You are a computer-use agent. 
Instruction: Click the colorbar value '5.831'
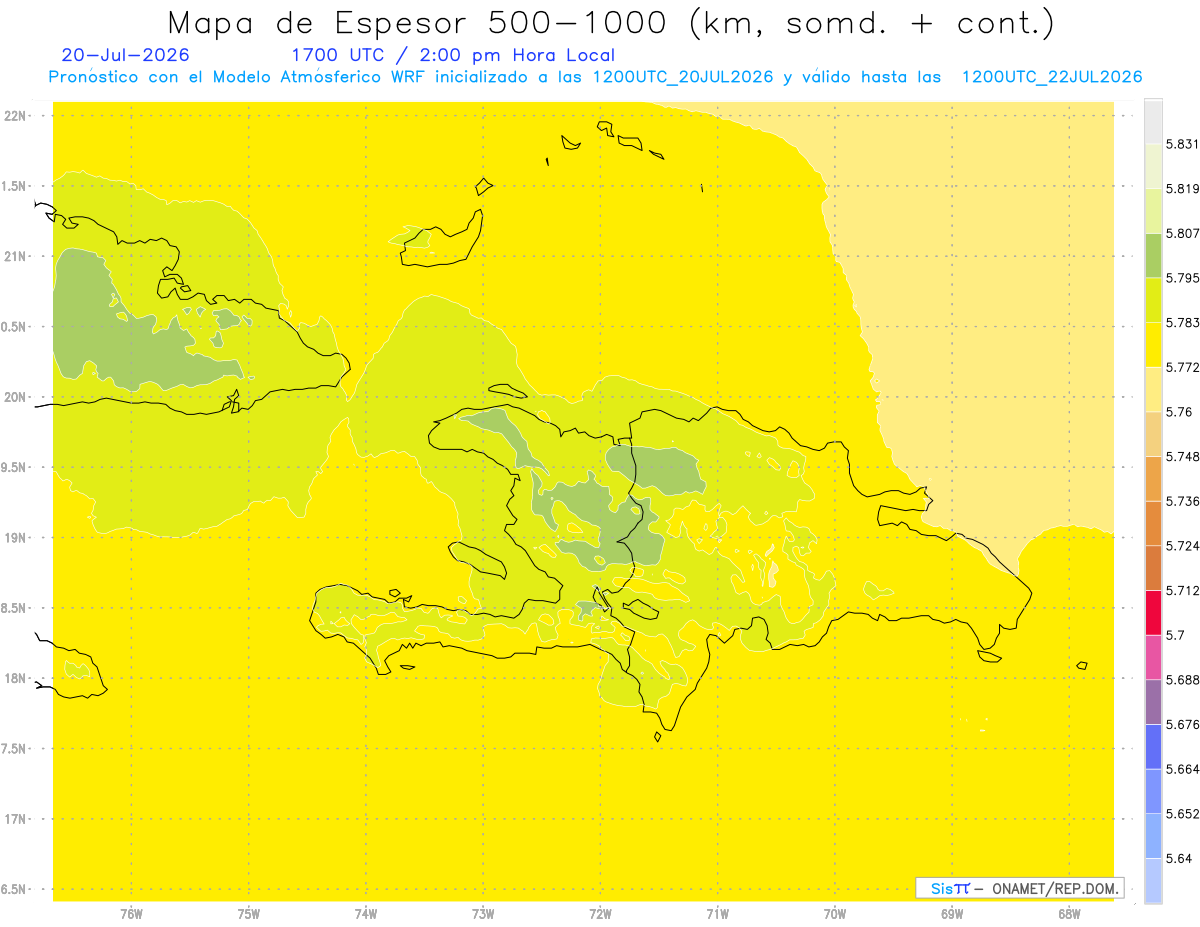pos(1183,144)
